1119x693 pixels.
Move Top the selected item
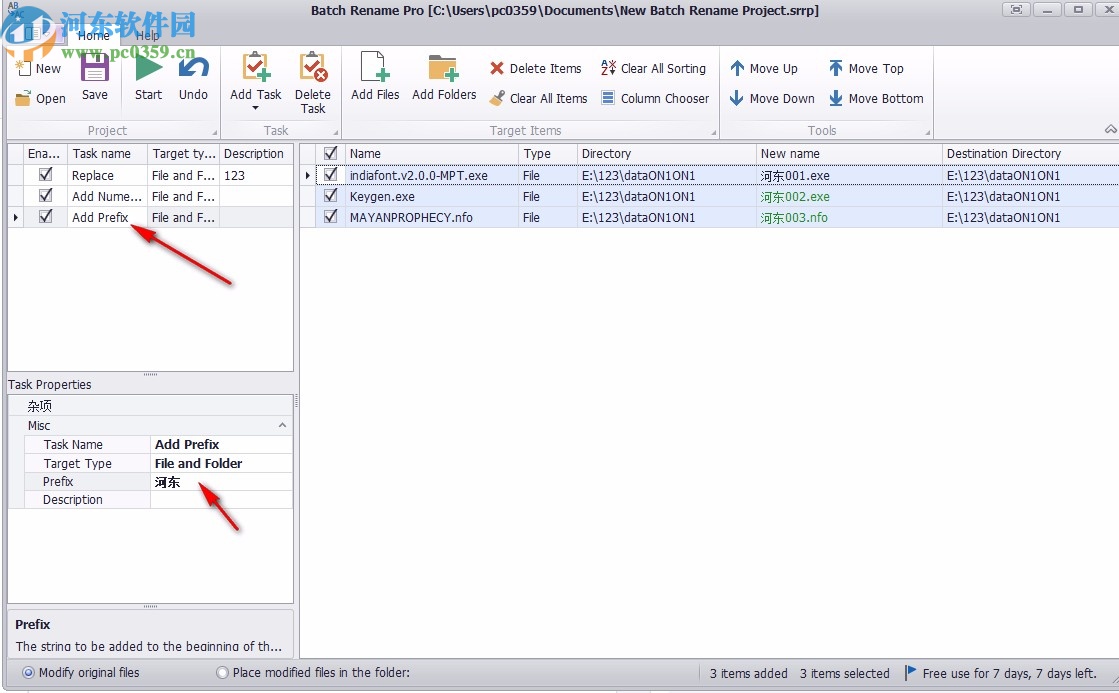pyautogui.click(x=866, y=69)
